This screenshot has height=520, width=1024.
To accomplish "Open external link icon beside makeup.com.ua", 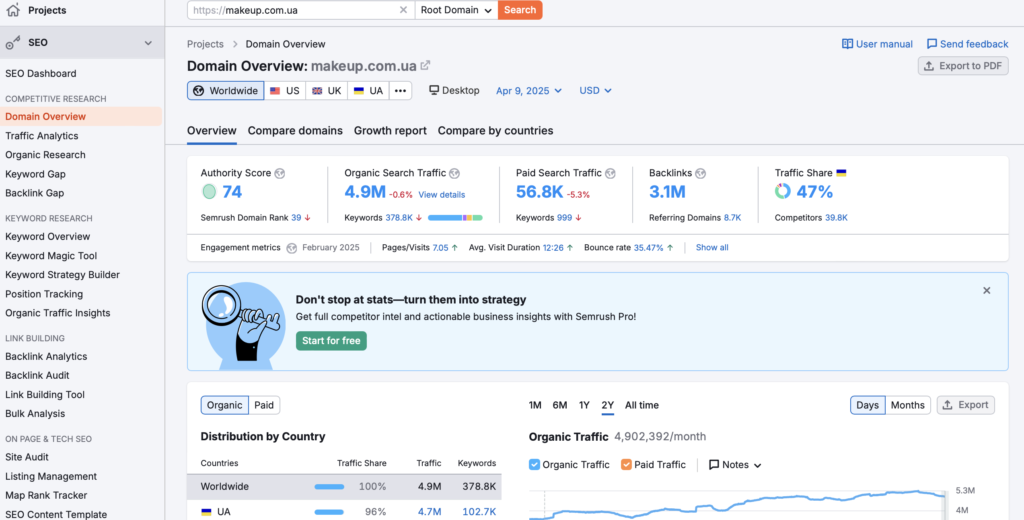I will click(x=425, y=65).
